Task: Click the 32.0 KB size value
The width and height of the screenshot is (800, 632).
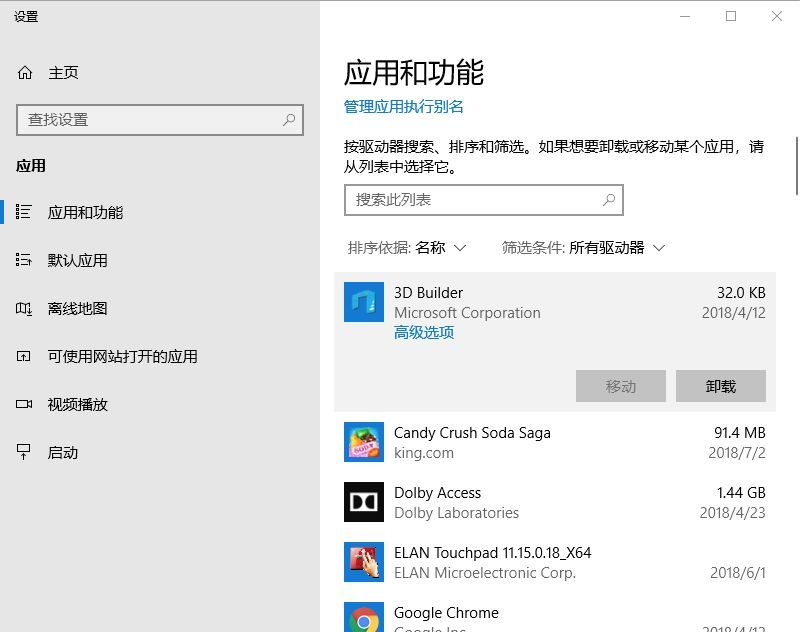Action: pos(741,293)
